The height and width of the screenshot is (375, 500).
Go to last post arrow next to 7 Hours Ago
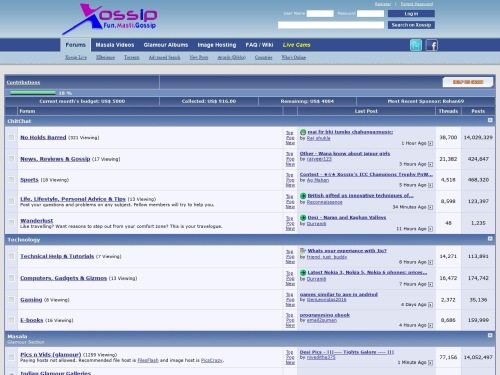pyautogui.click(x=430, y=284)
